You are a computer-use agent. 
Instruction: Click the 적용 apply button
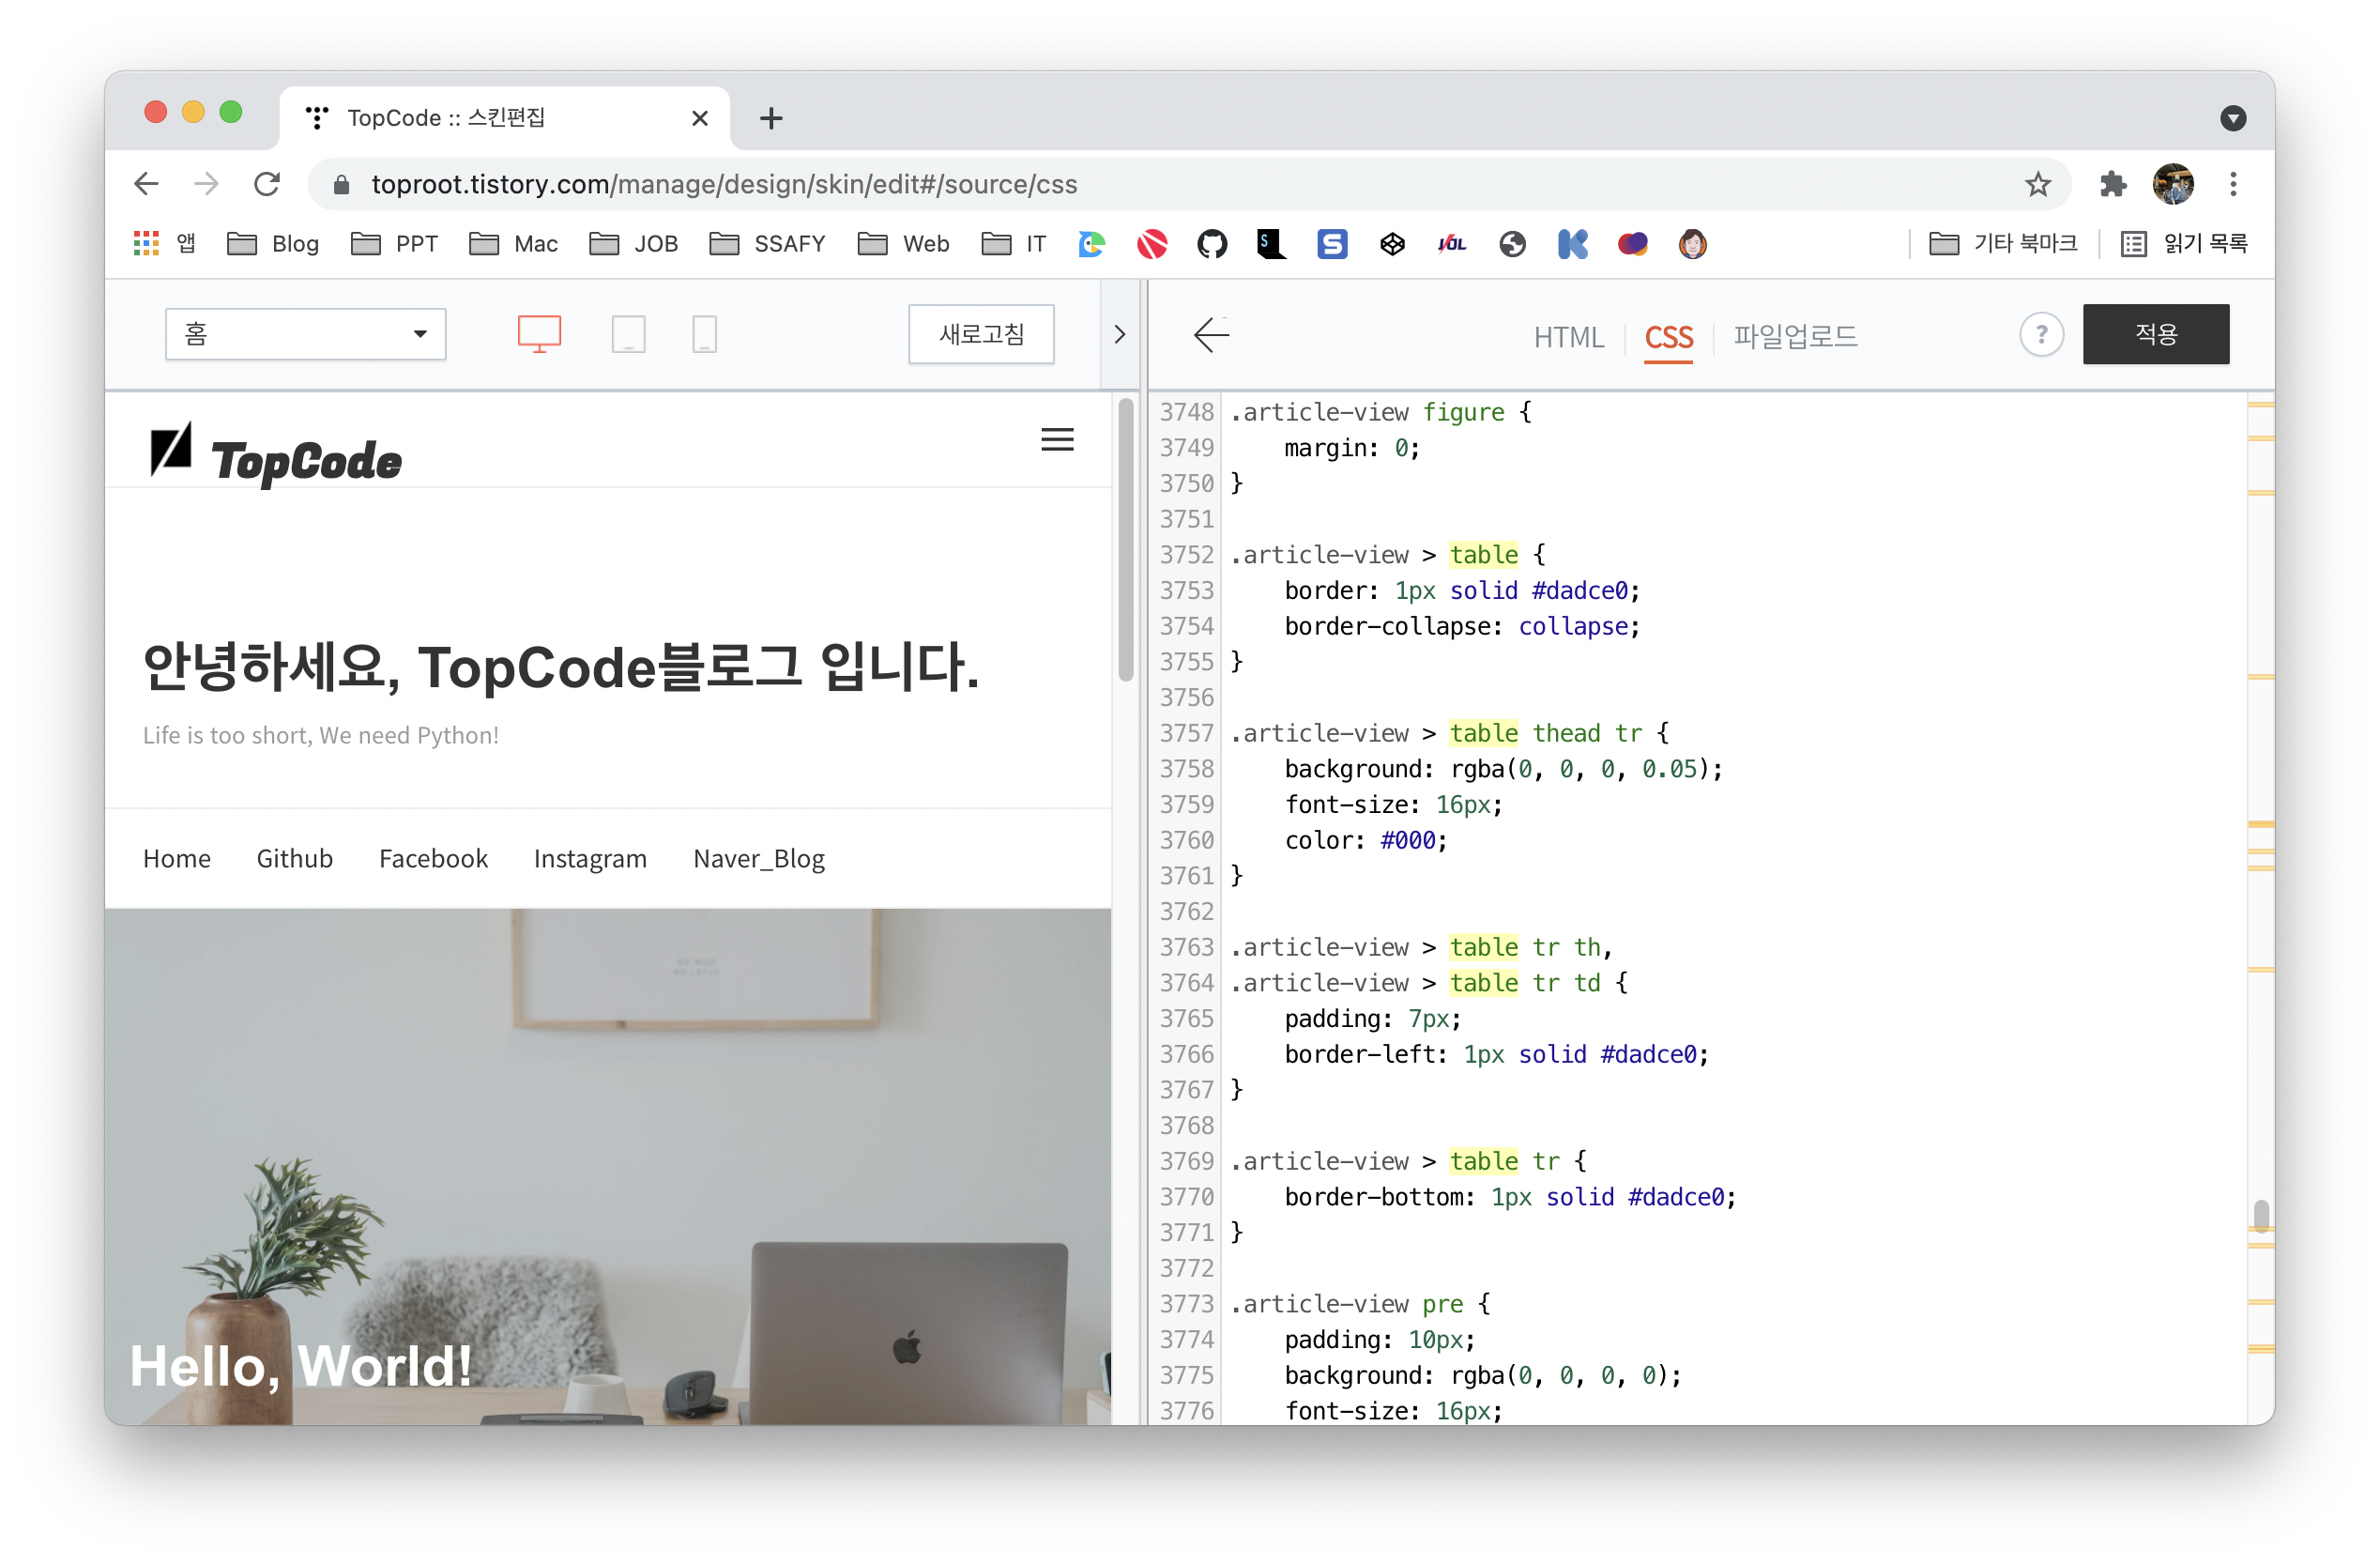(2155, 335)
